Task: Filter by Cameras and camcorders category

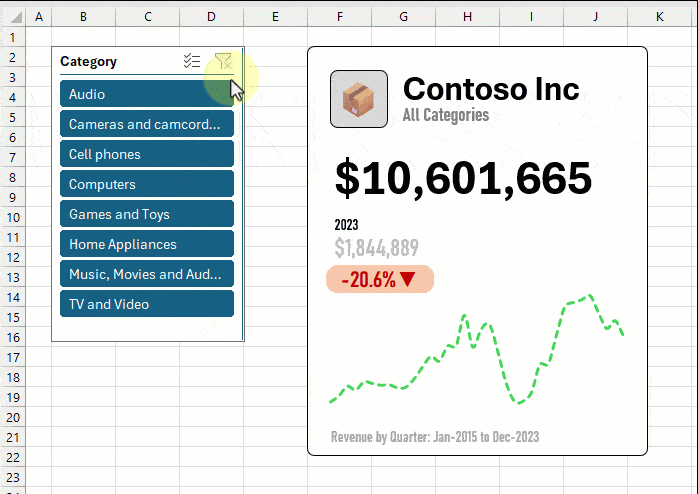Action: pos(147,124)
